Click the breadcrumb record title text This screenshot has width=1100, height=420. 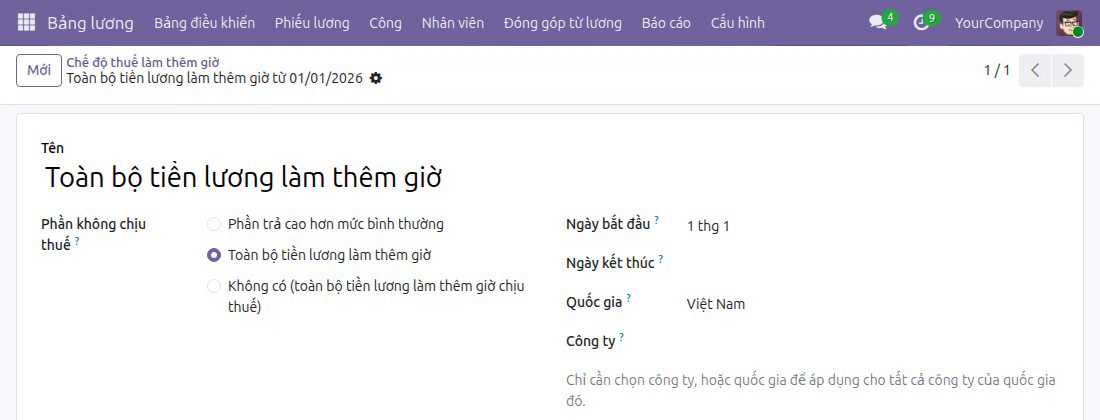[x=215, y=79]
